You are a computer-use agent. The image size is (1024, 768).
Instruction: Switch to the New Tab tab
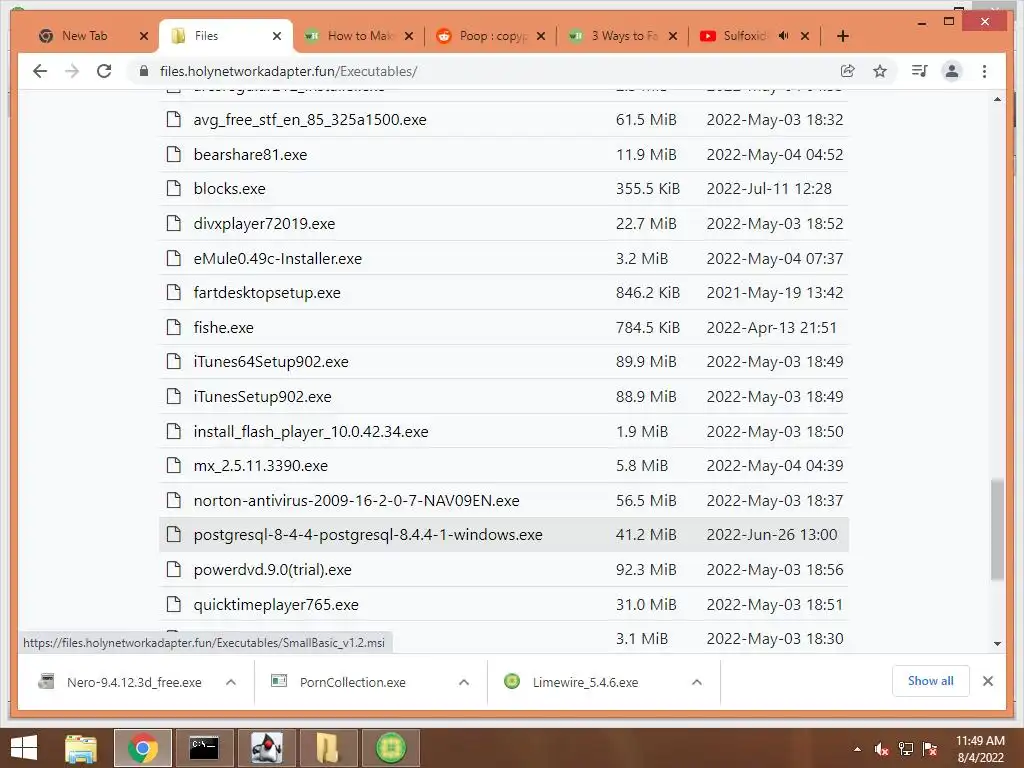pyautogui.click(x=84, y=36)
